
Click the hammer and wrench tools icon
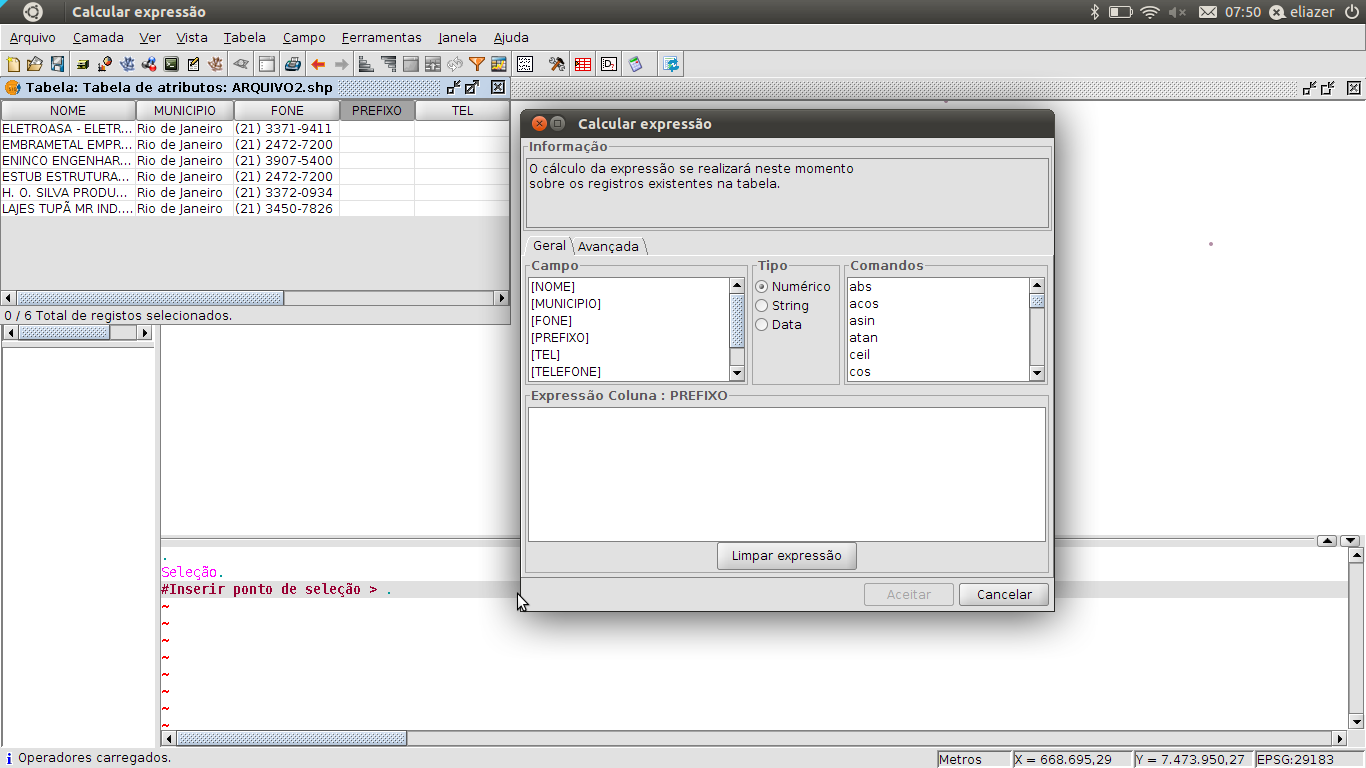point(557,65)
